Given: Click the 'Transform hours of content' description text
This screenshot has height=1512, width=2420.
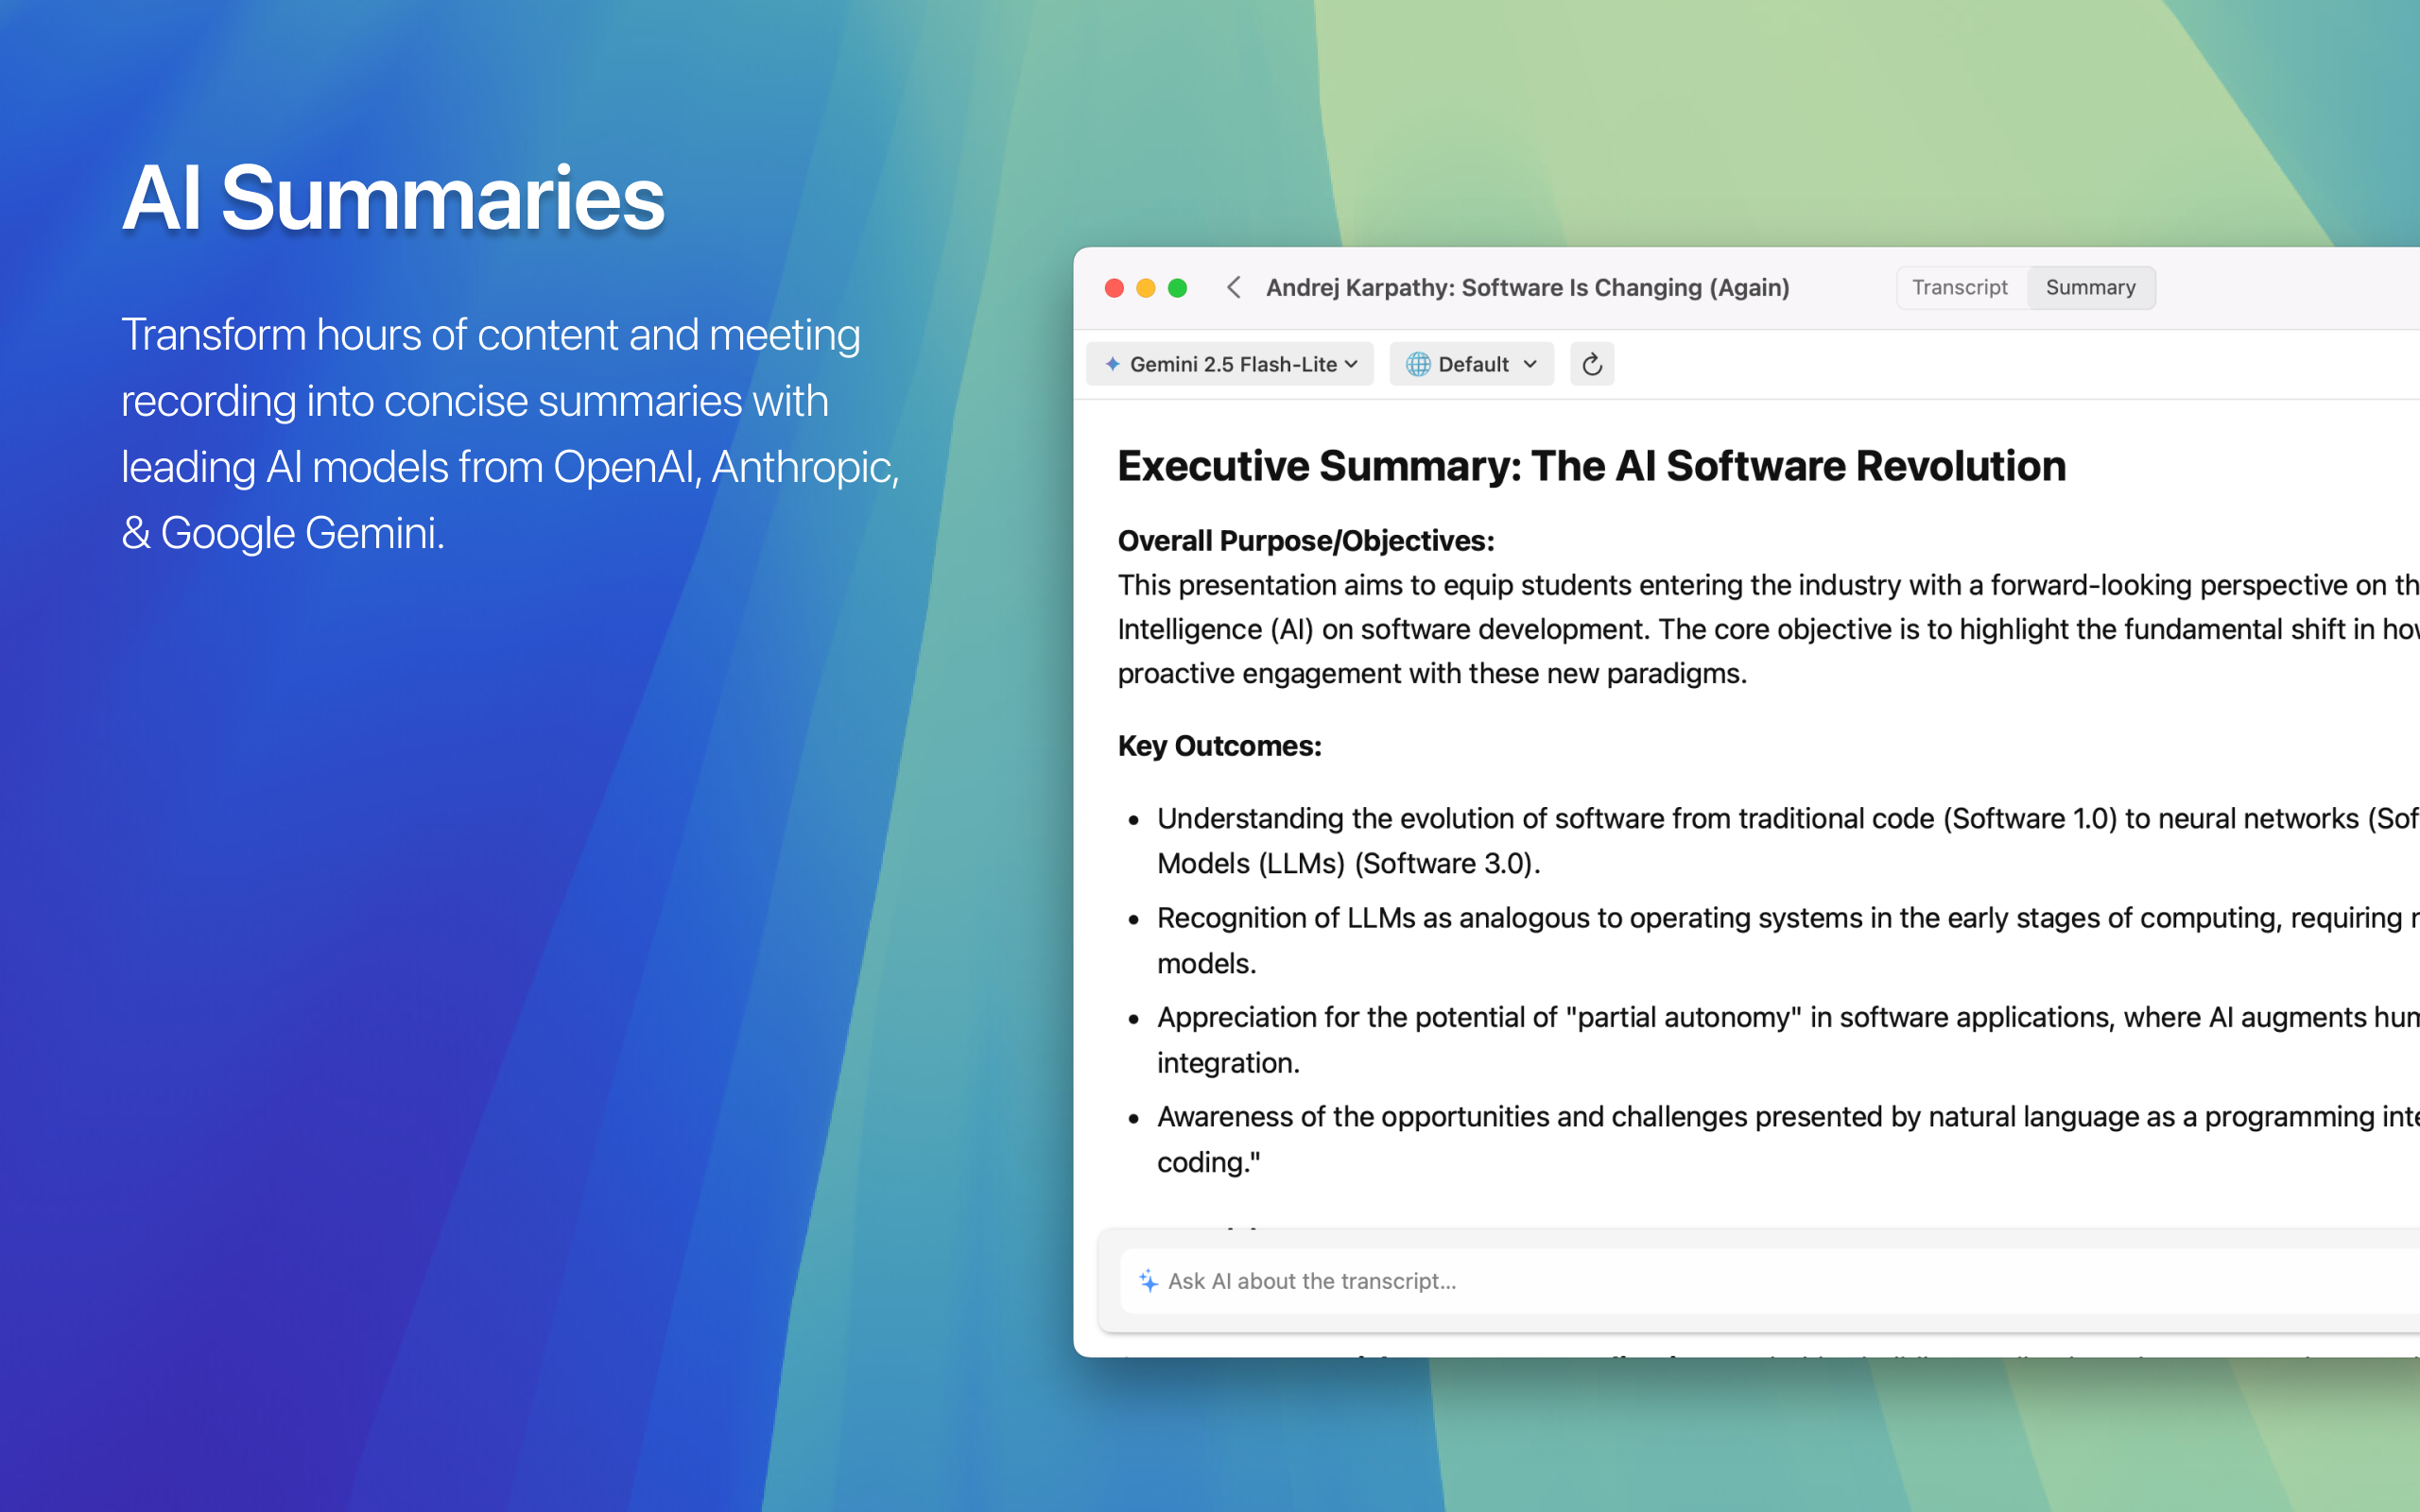Looking at the screenshot, I should coord(510,433).
